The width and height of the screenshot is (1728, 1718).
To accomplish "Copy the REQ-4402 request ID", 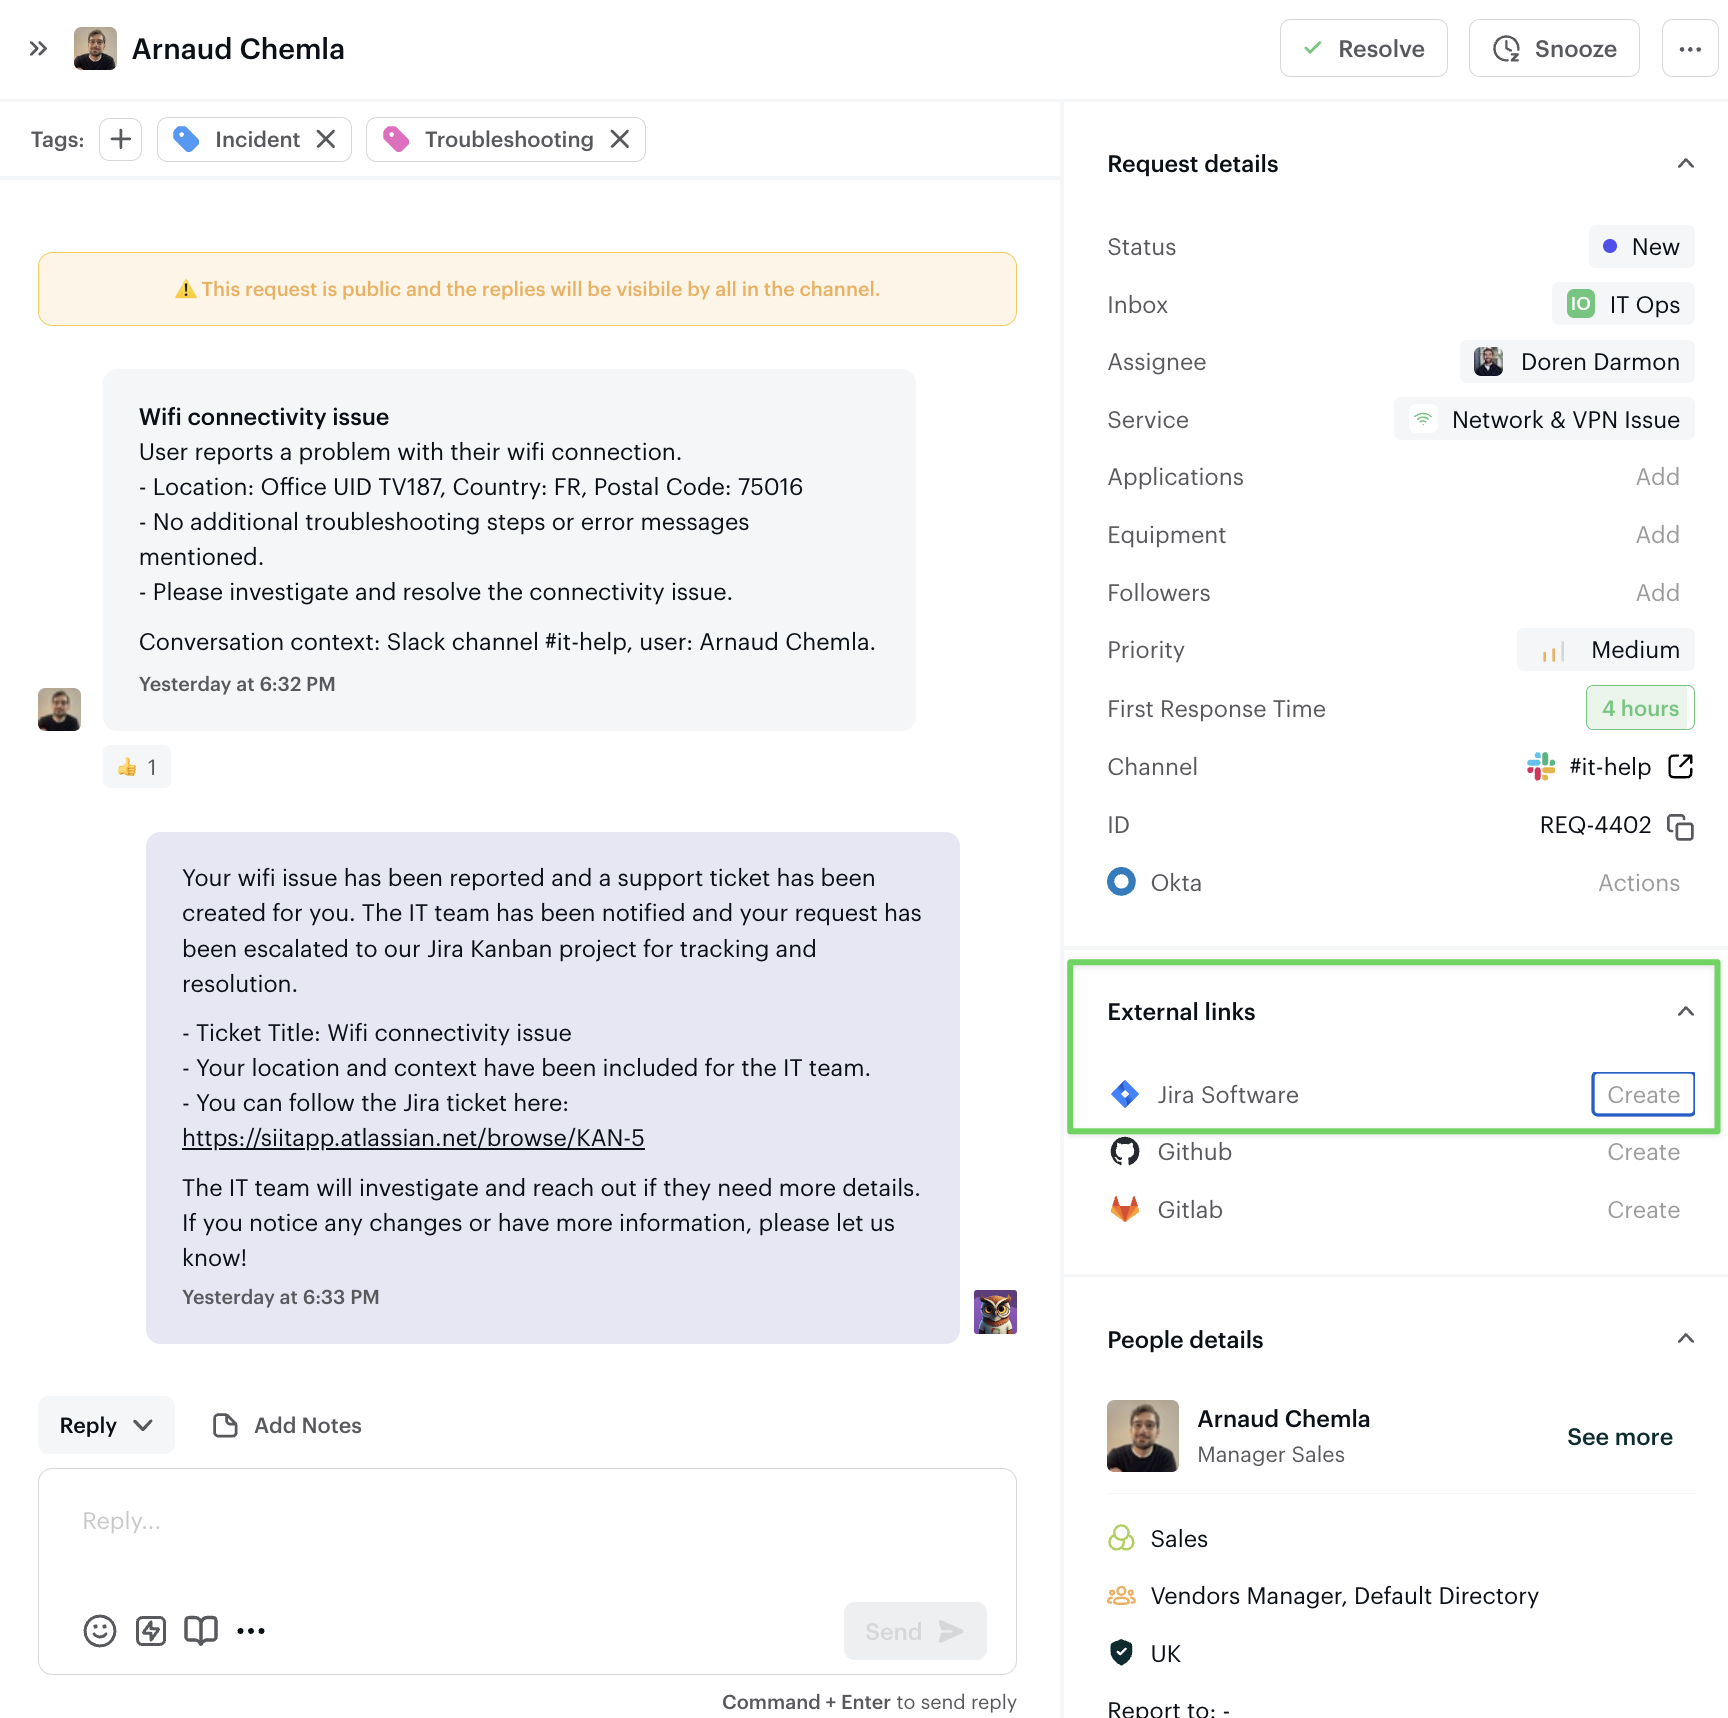I will pos(1680,827).
